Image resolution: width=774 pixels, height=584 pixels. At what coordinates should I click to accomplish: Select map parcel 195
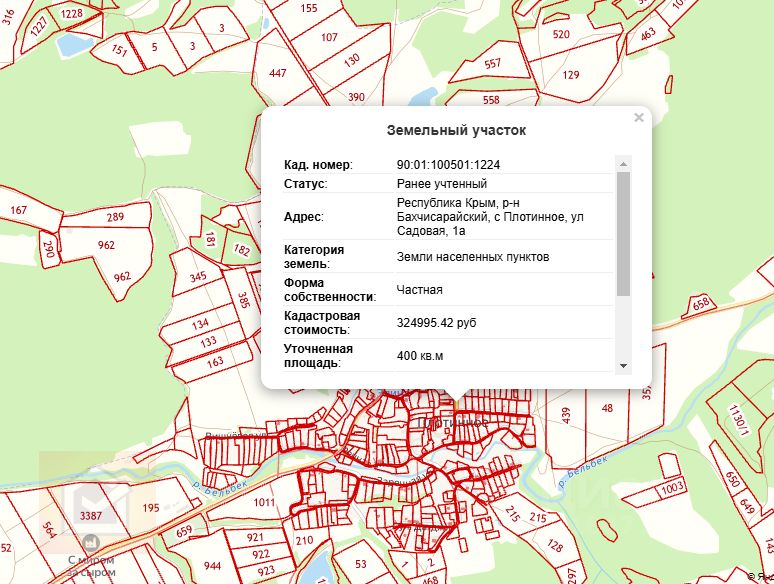[151, 507]
